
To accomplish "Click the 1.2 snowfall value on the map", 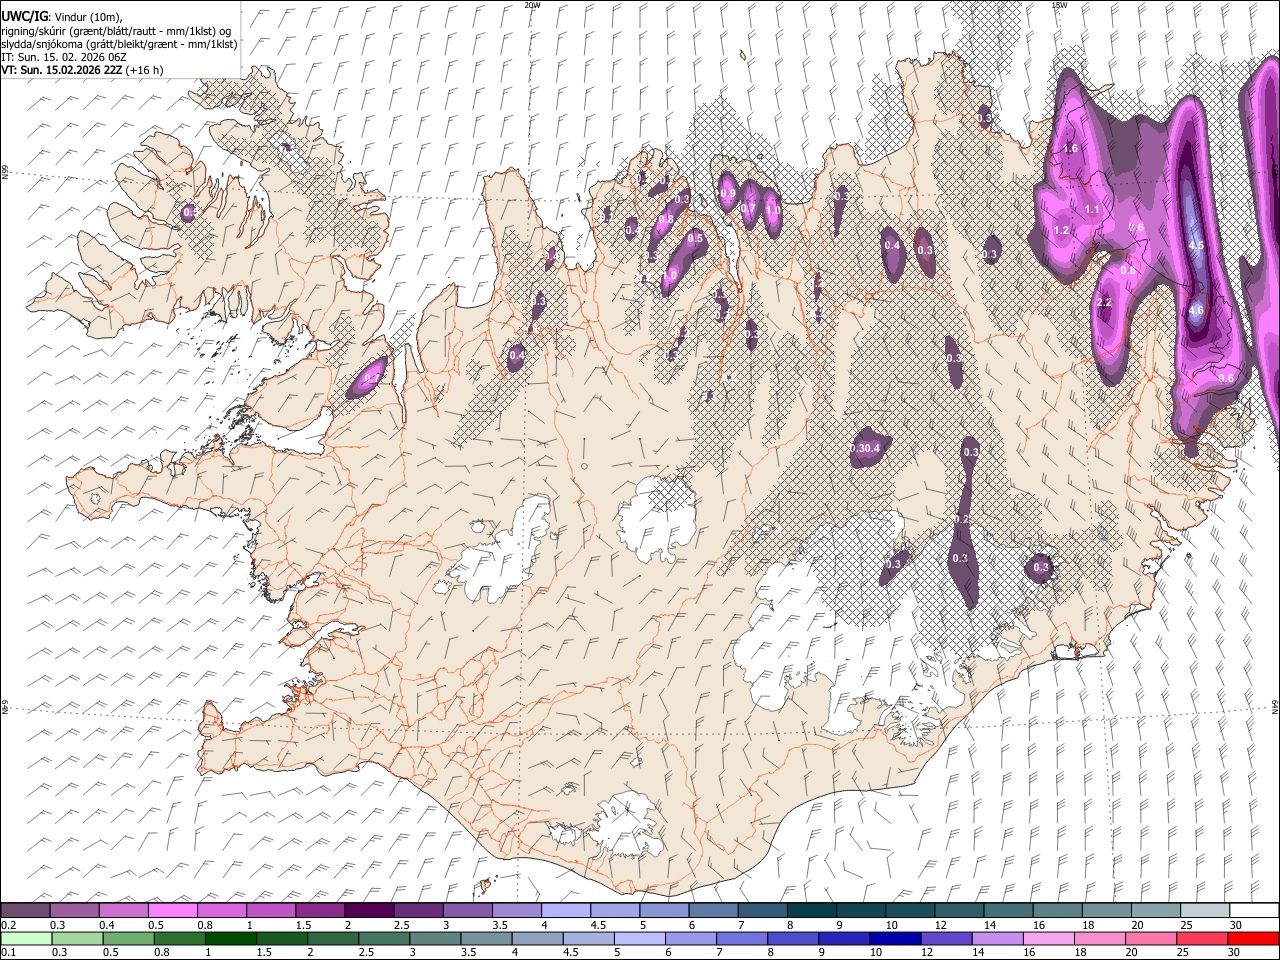I will pos(1062,231).
